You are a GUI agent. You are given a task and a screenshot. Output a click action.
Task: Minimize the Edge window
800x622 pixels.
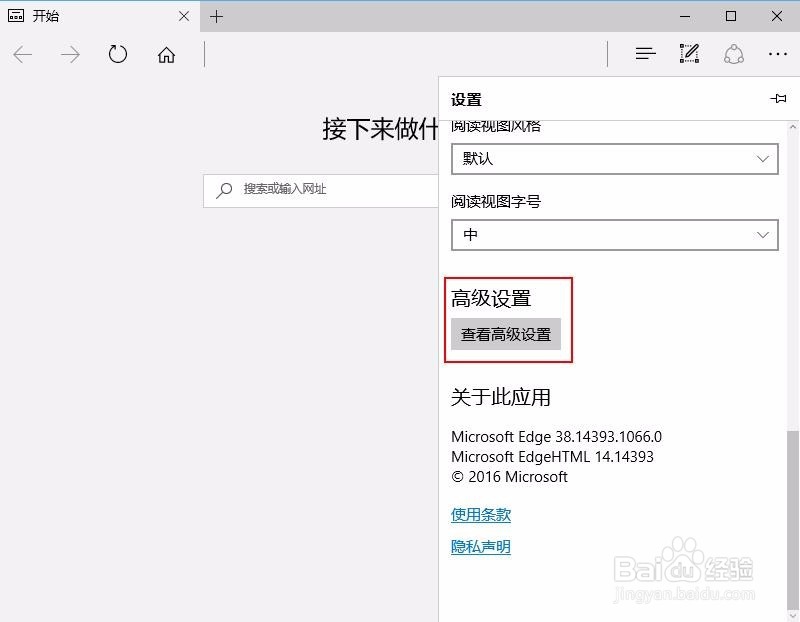coord(685,16)
